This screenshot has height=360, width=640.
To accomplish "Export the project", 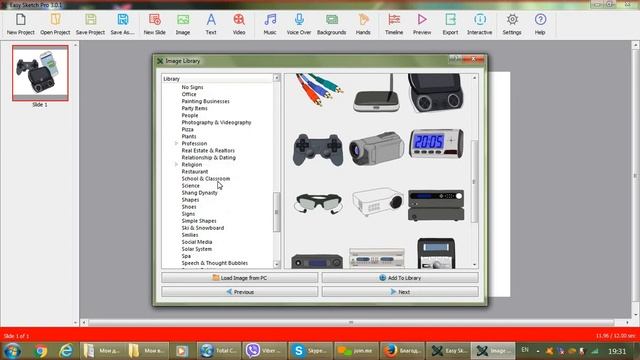I will click(450, 24).
